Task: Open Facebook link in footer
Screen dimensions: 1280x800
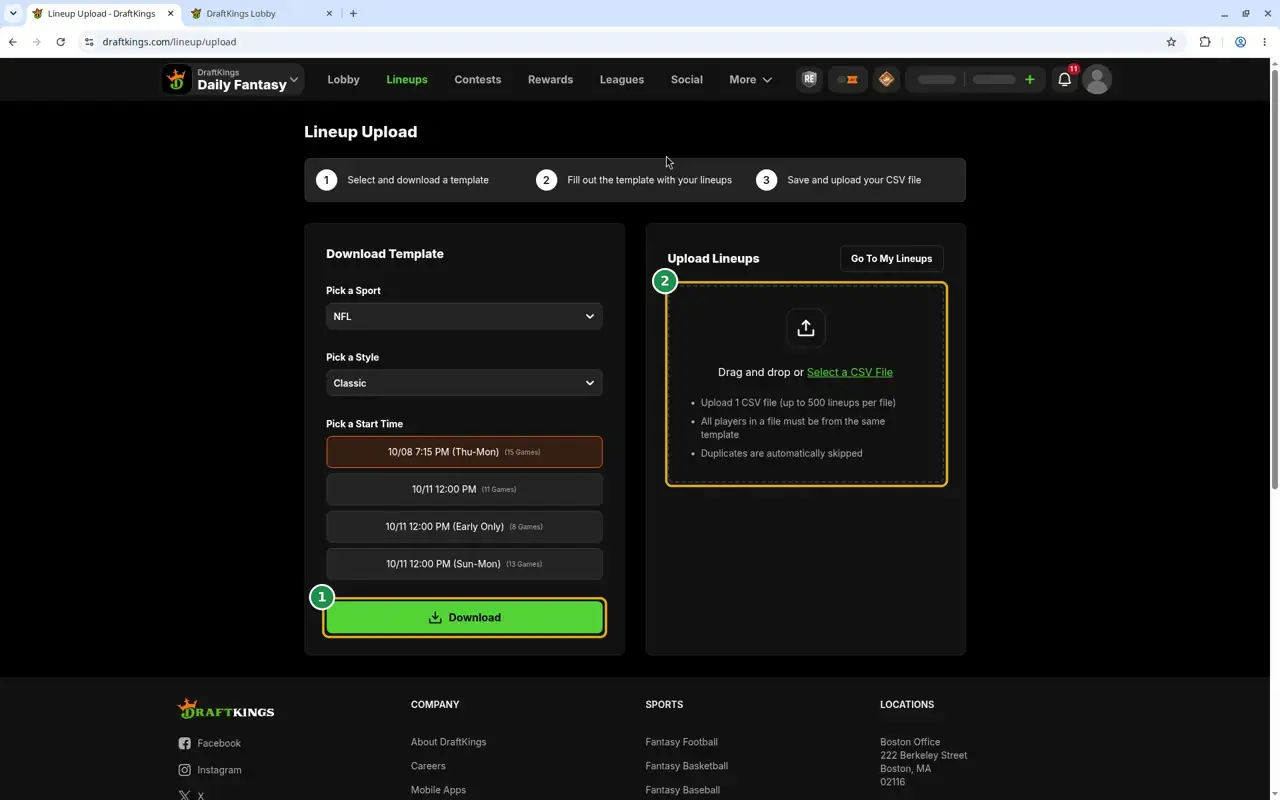Action: (x=210, y=743)
